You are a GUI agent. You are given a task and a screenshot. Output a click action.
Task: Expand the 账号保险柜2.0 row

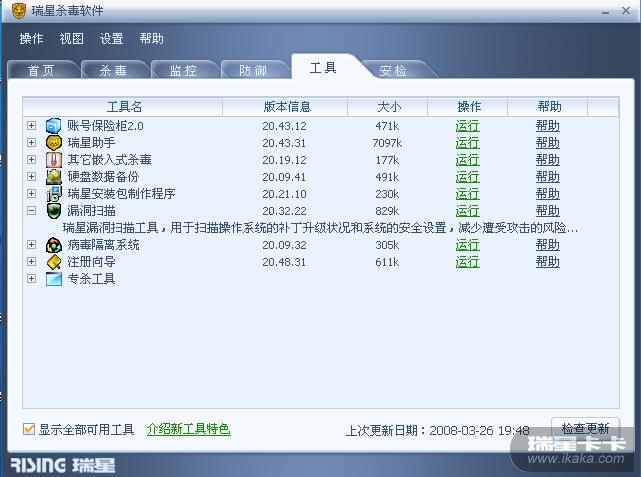pyautogui.click(x=31, y=125)
